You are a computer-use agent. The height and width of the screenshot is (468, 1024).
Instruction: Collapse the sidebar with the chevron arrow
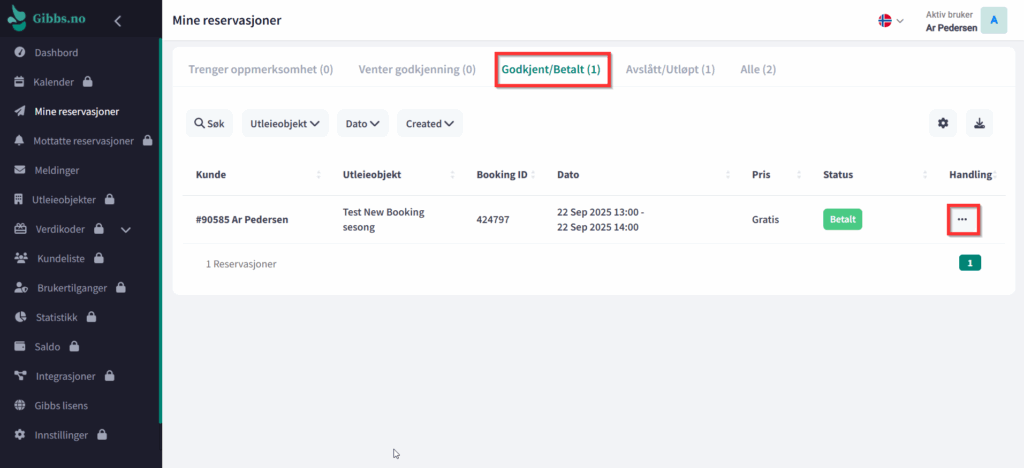point(118,21)
